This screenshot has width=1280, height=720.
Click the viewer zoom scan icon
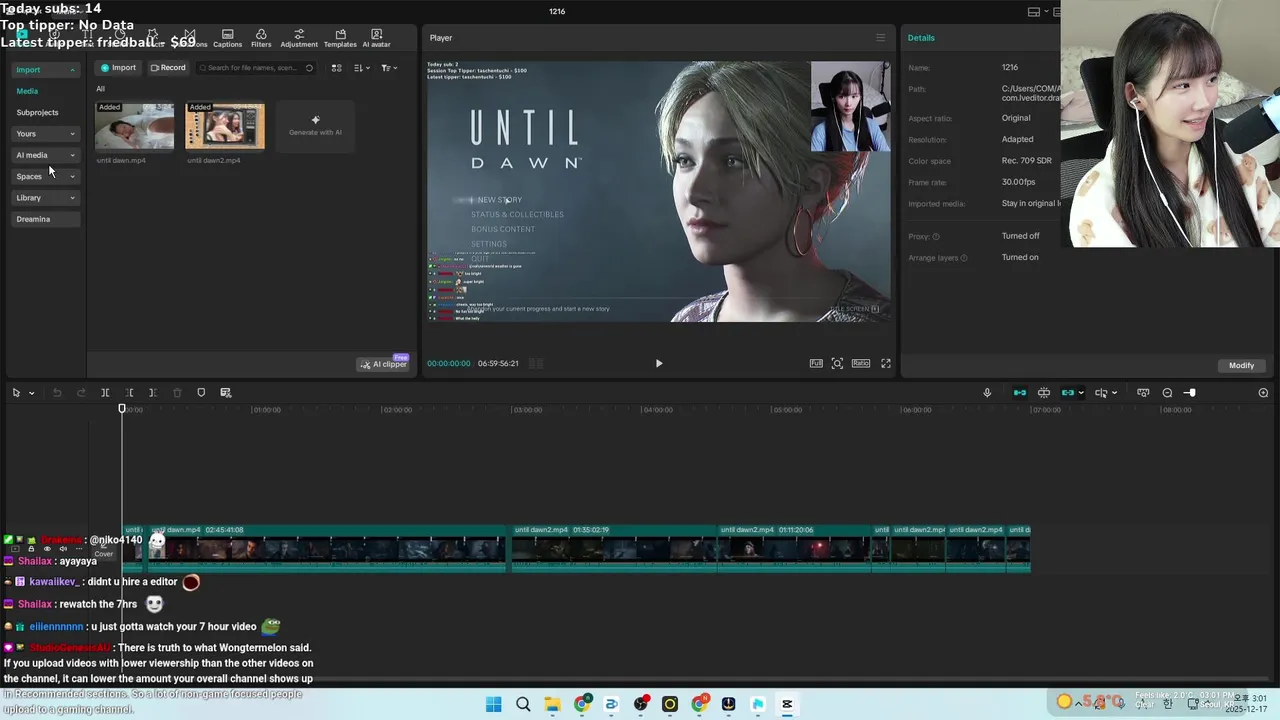(837, 363)
